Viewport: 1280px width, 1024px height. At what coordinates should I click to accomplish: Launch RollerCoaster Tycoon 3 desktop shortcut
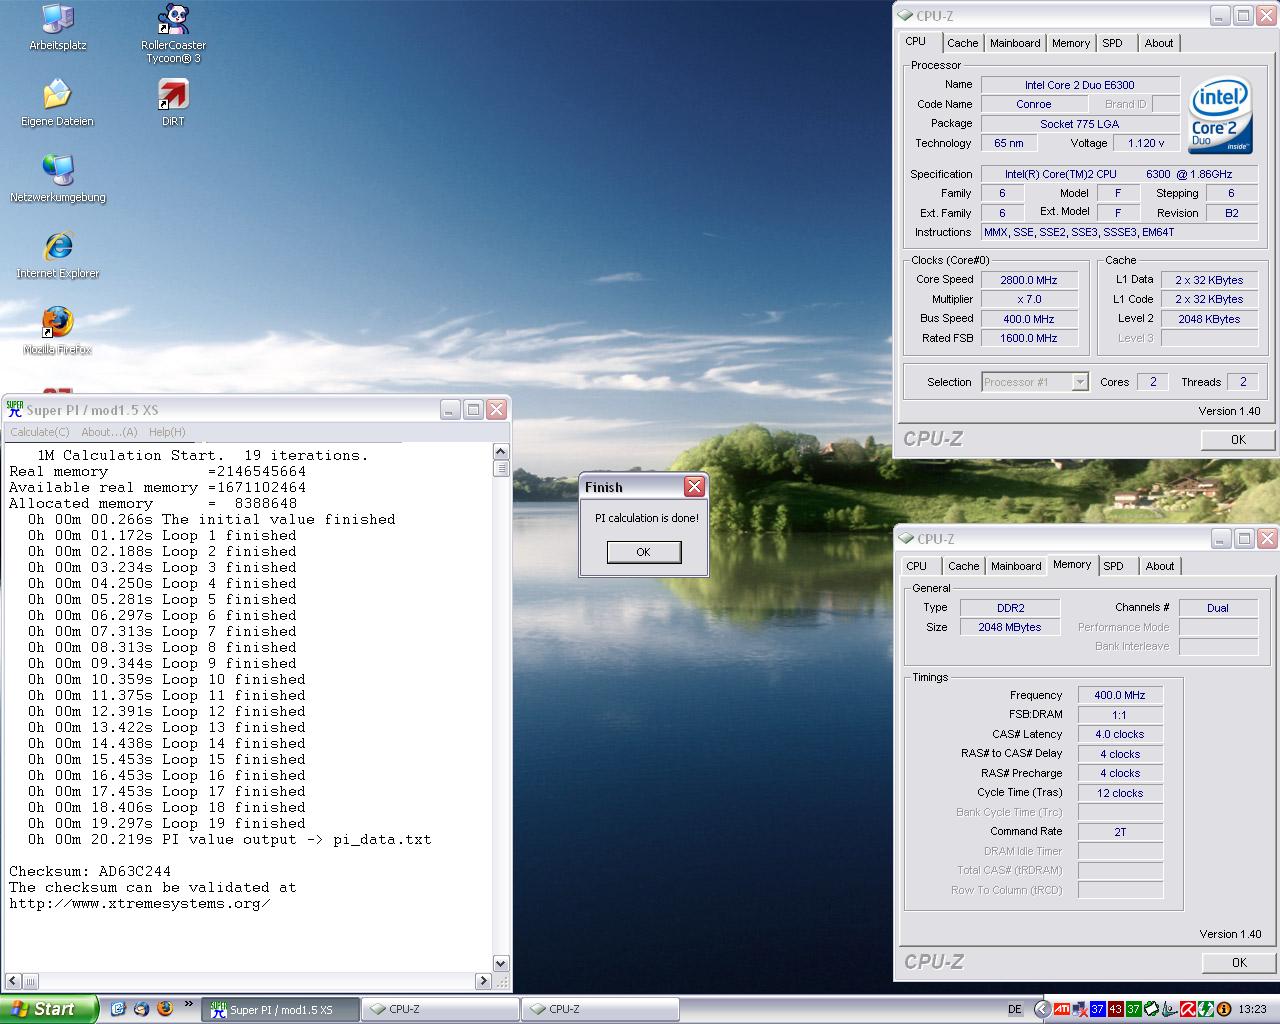(173, 33)
